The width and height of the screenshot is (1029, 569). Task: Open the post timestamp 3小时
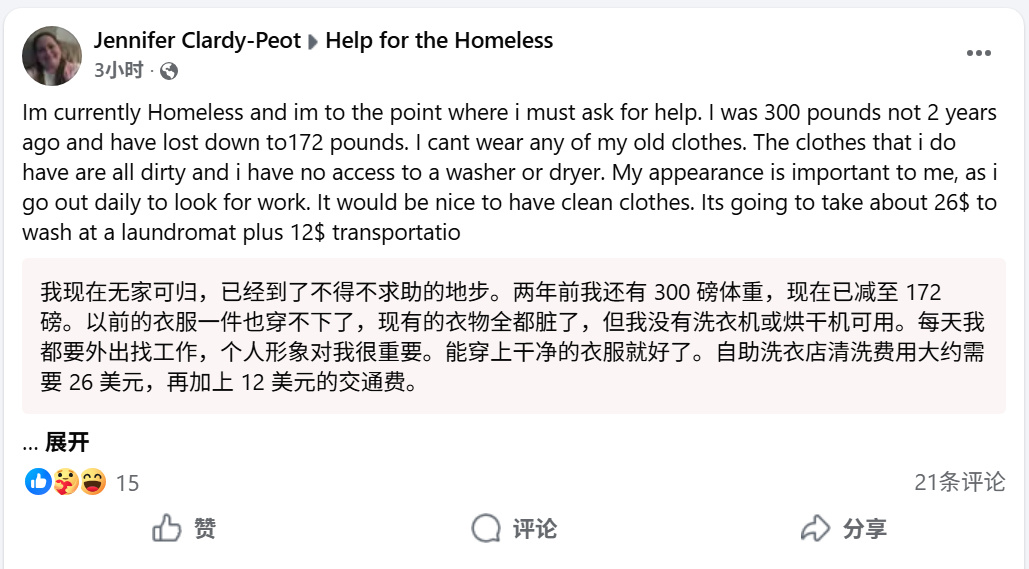coord(119,70)
